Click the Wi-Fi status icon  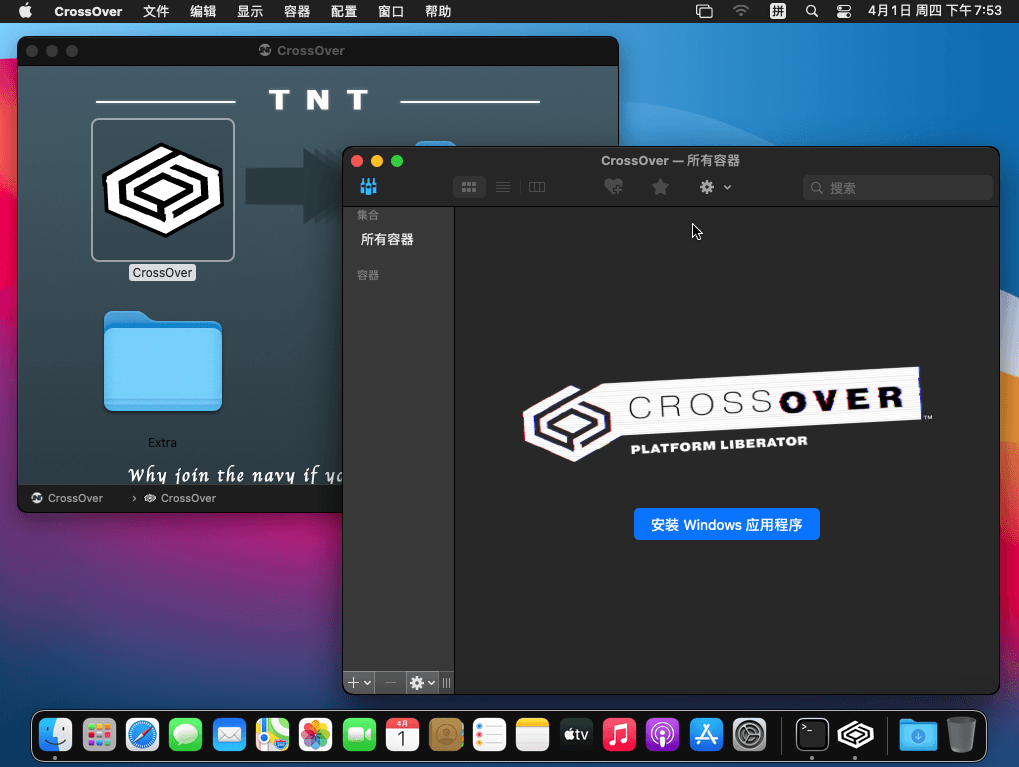point(741,11)
